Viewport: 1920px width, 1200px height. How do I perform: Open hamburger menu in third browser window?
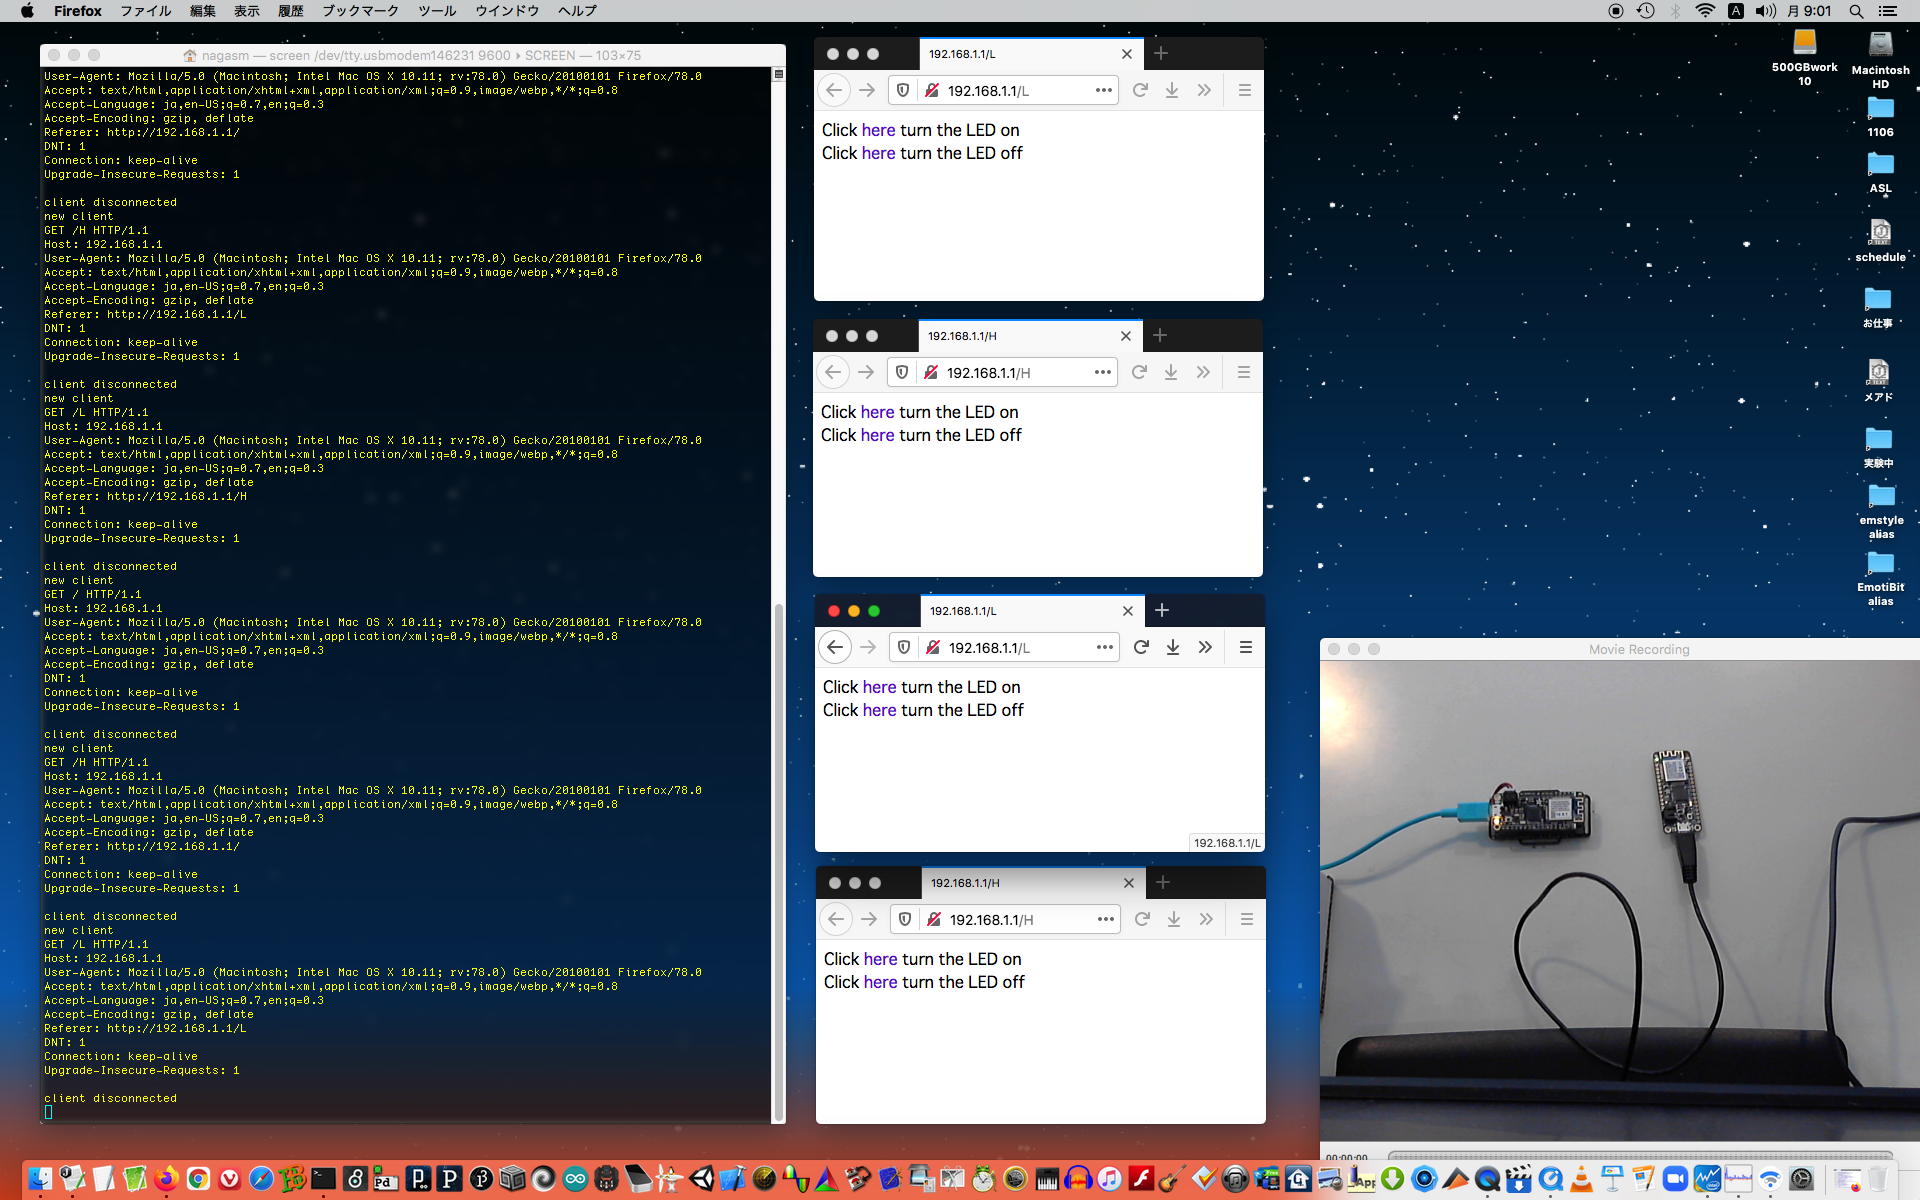[1246, 647]
